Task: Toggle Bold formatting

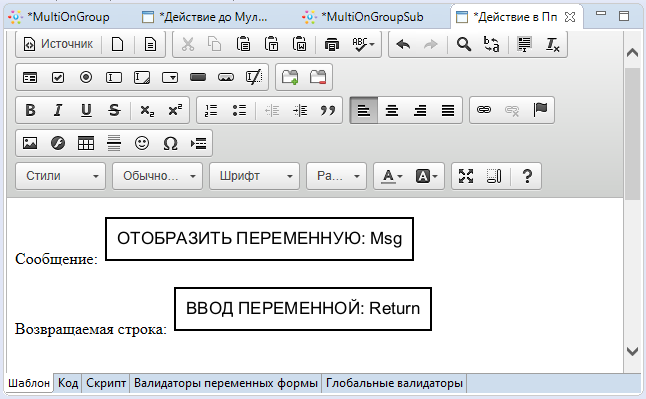Action: coord(30,110)
